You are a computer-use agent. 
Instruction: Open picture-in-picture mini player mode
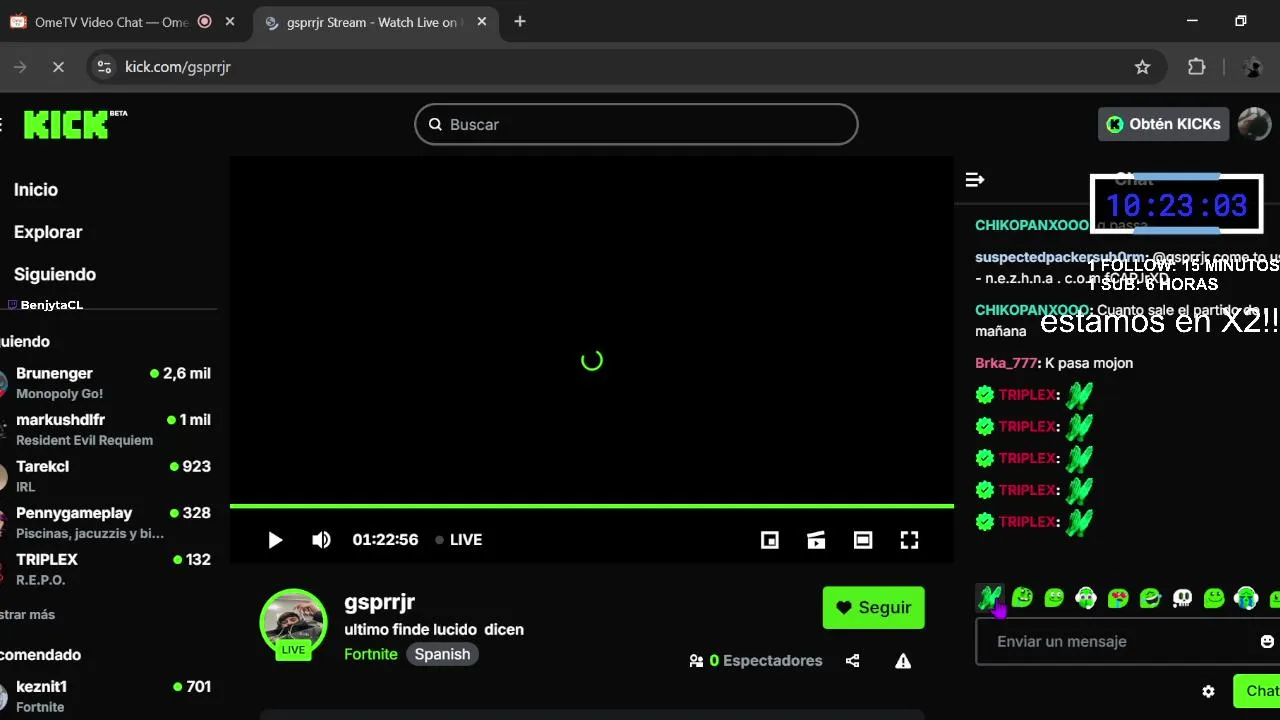point(770,540)
